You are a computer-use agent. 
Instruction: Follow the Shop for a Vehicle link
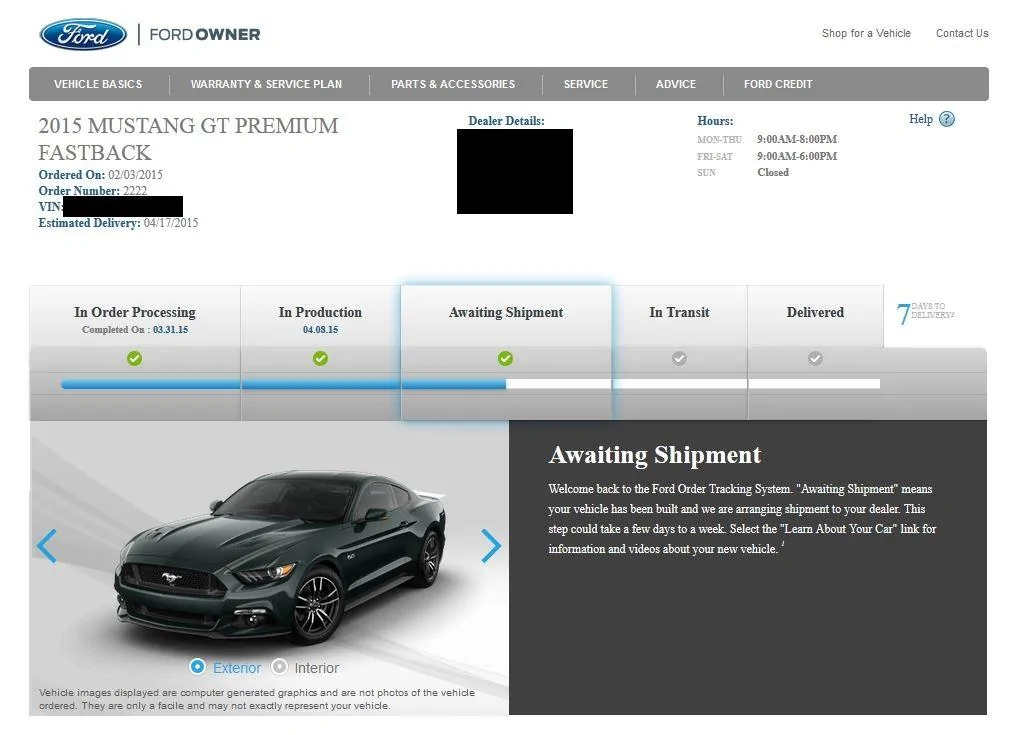pyautogui.click(x=866, y=33)
